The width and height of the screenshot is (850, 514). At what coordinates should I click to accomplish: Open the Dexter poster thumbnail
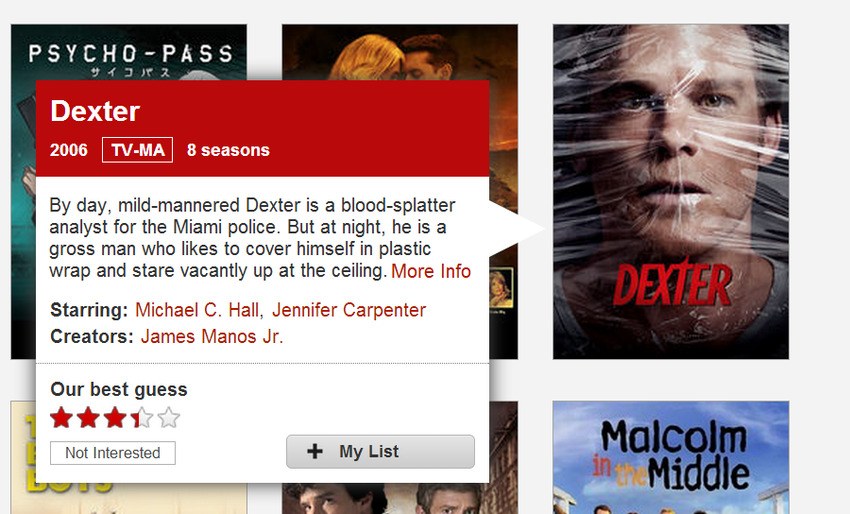click(671, 191)
